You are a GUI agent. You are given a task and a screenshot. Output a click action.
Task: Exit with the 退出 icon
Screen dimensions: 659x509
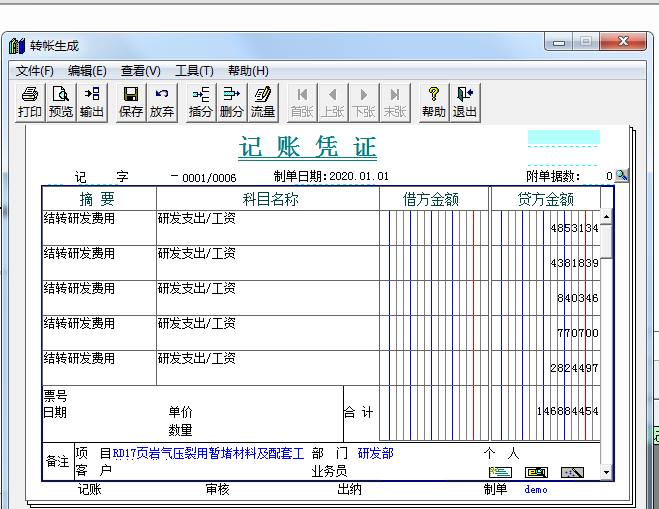click(465, 103)
